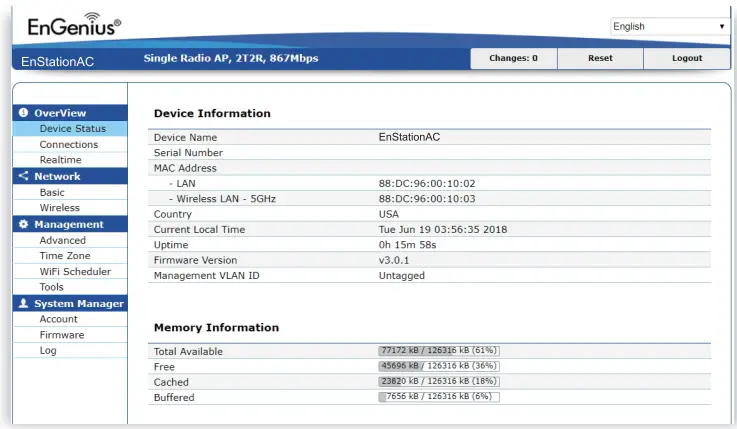Screen dimensions: 737x429
Task: Click the wireless MAC address 88:DC:96:00:10:03
Action: [427, 199]
